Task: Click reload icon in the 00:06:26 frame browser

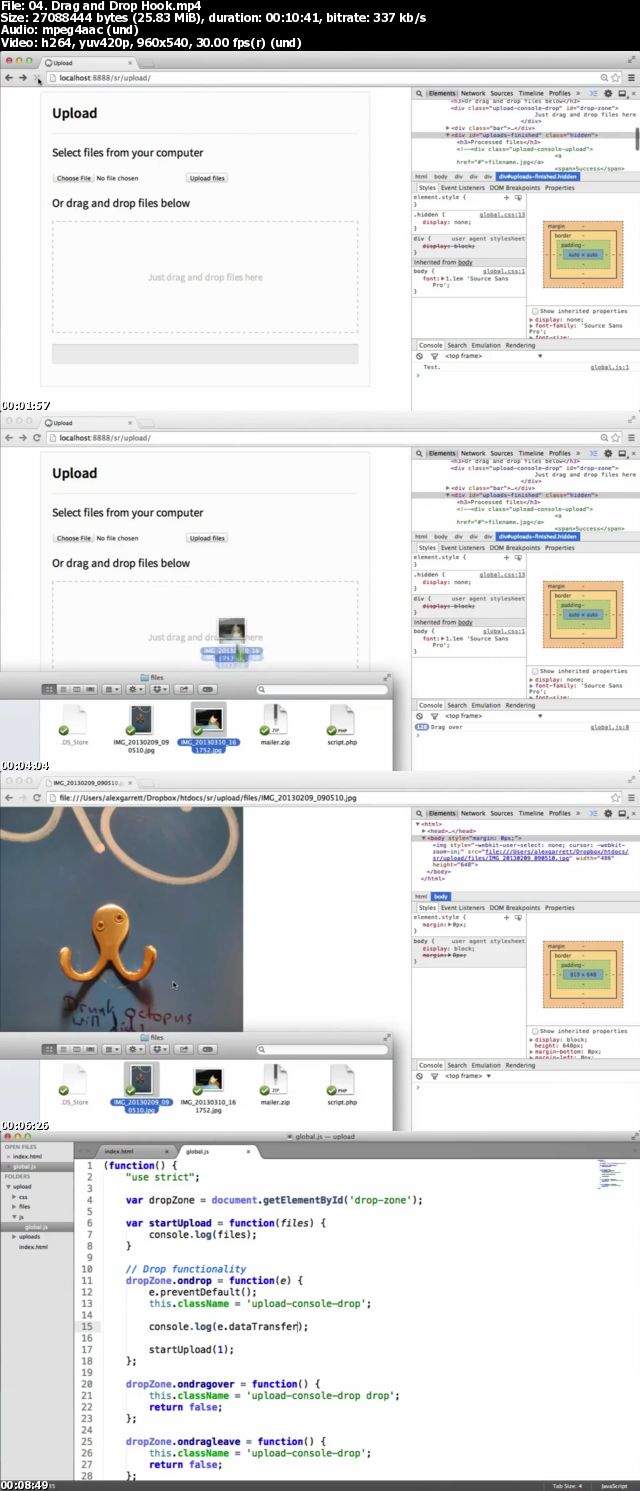Action: coord(37,797)
